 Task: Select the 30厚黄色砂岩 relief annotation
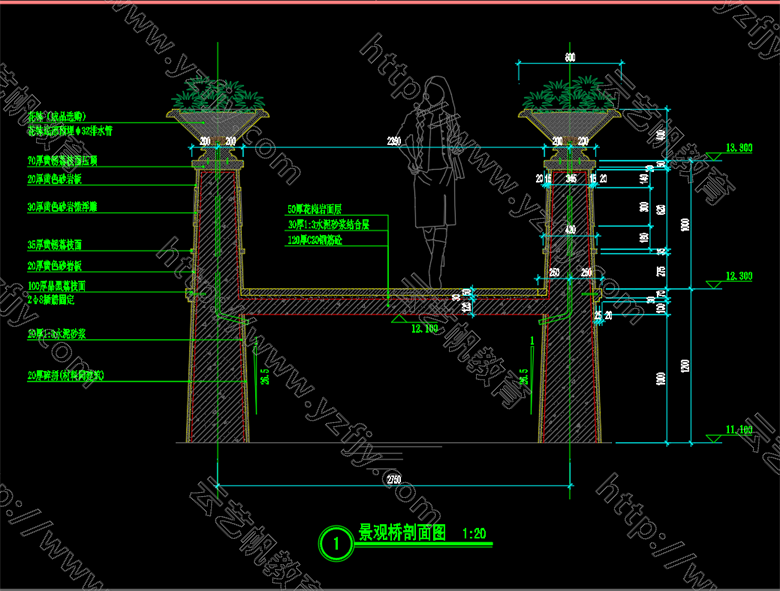click(62, 207)
